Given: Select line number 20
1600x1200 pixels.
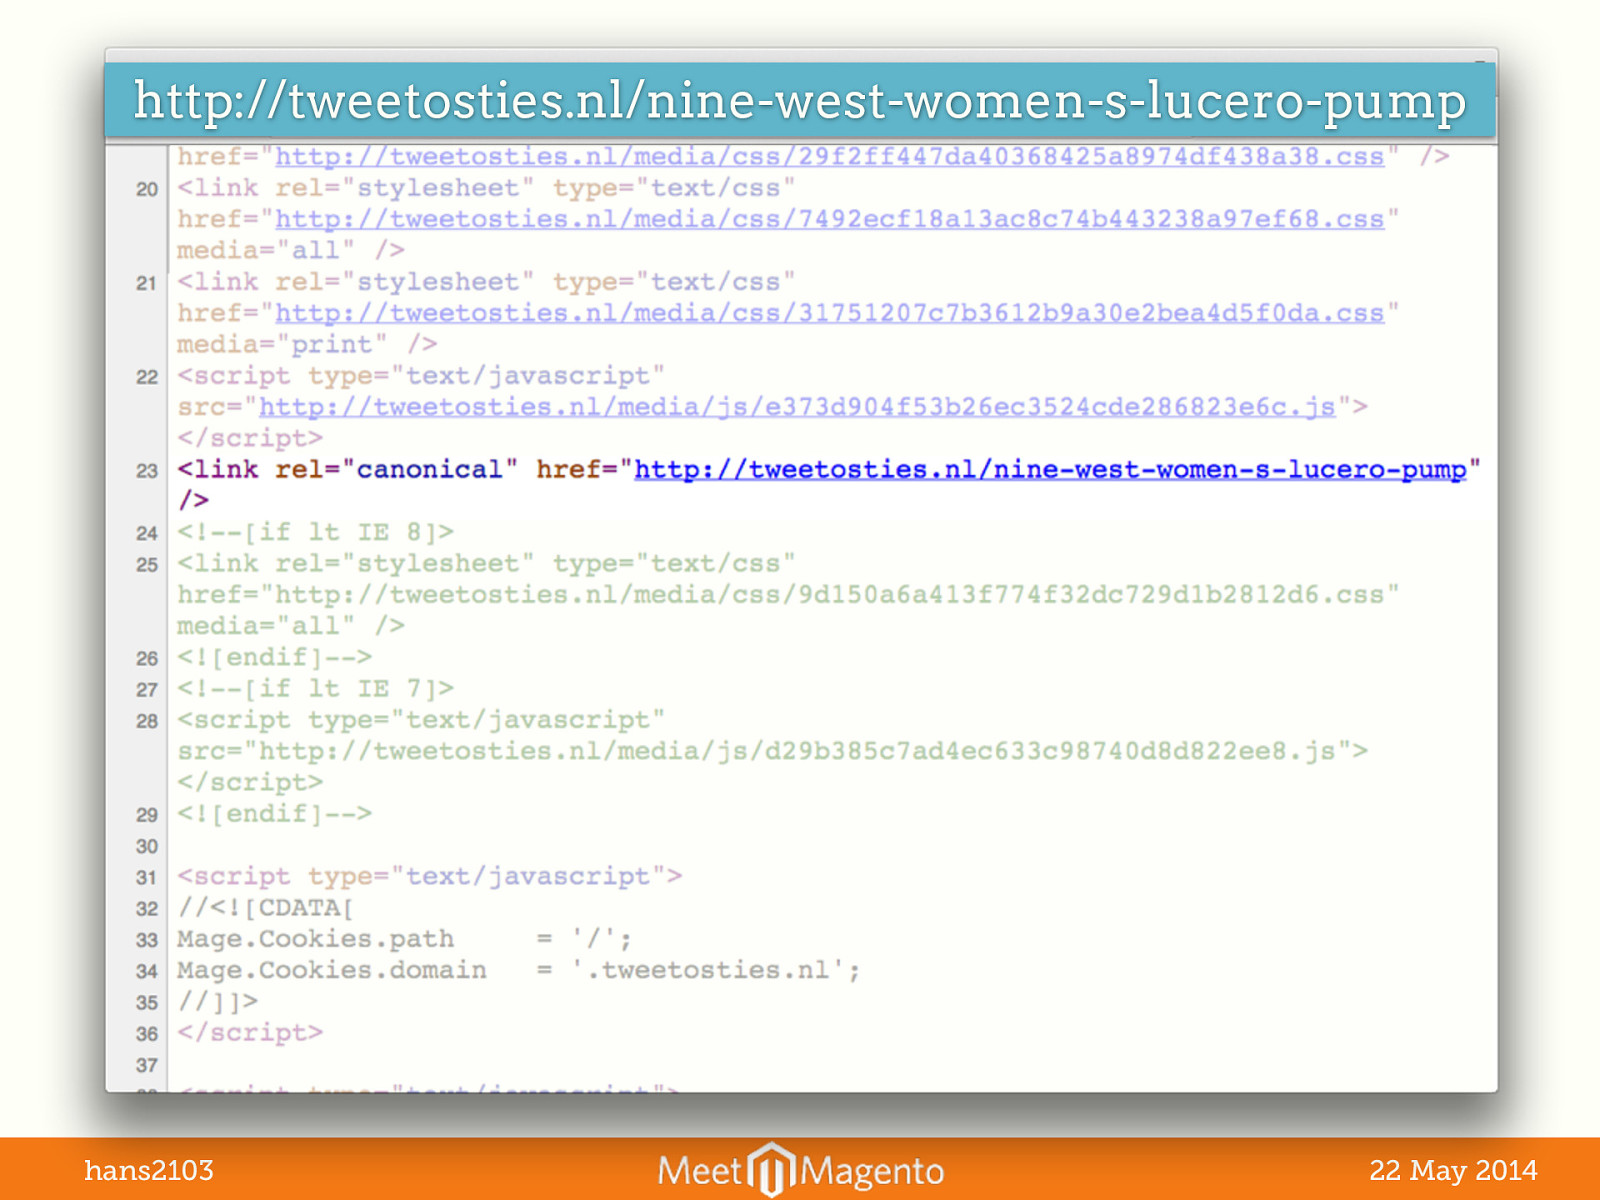Looking at the screenshot, I should (x=147, y=189).
